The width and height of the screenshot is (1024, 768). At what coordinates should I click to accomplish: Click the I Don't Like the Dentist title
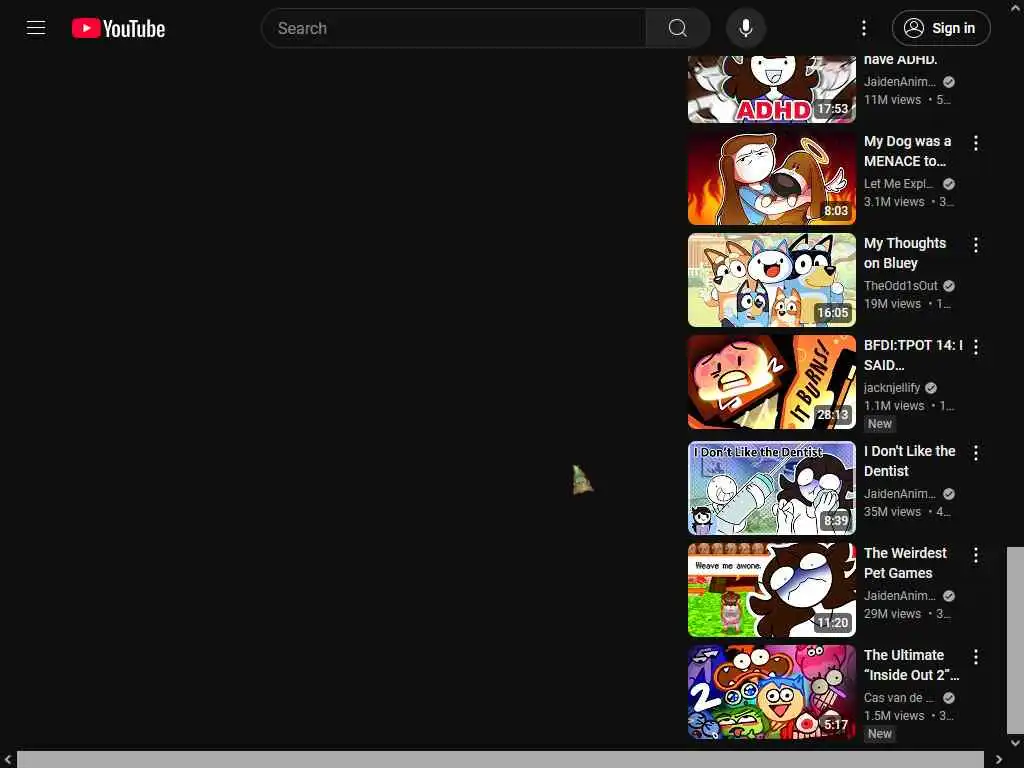910,460
